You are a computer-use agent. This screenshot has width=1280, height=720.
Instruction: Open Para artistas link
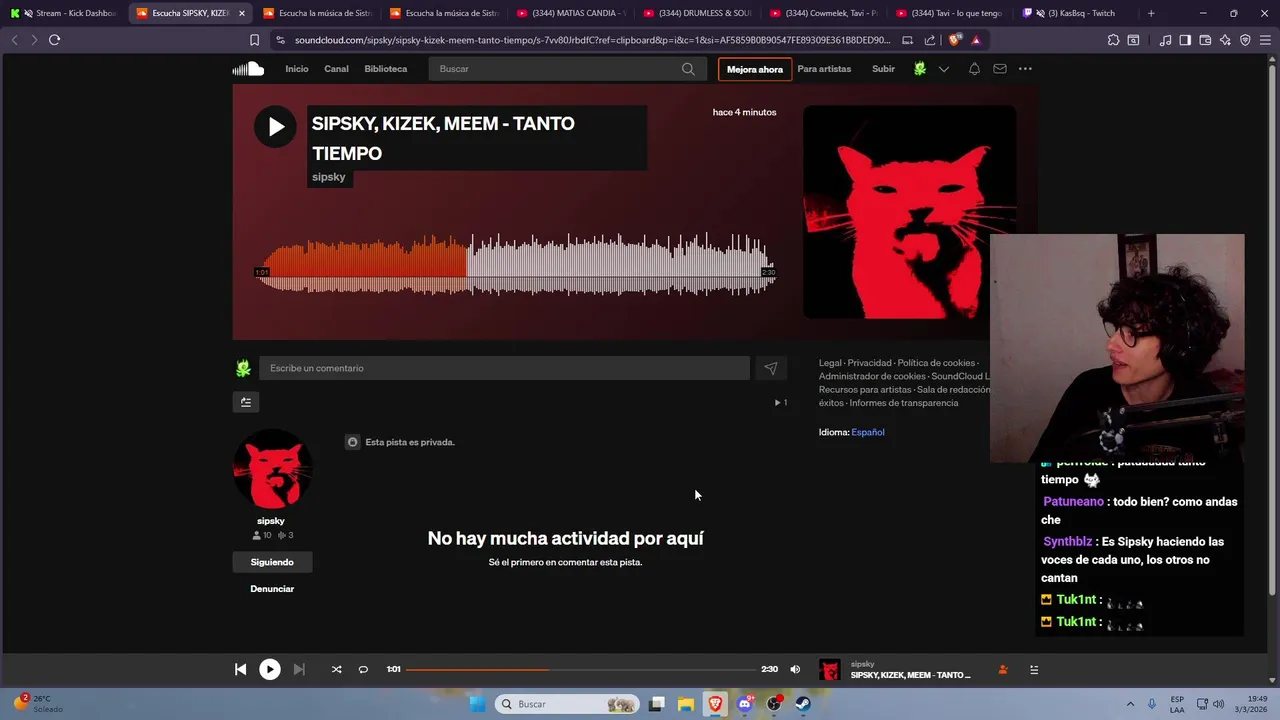click(824, 69)
